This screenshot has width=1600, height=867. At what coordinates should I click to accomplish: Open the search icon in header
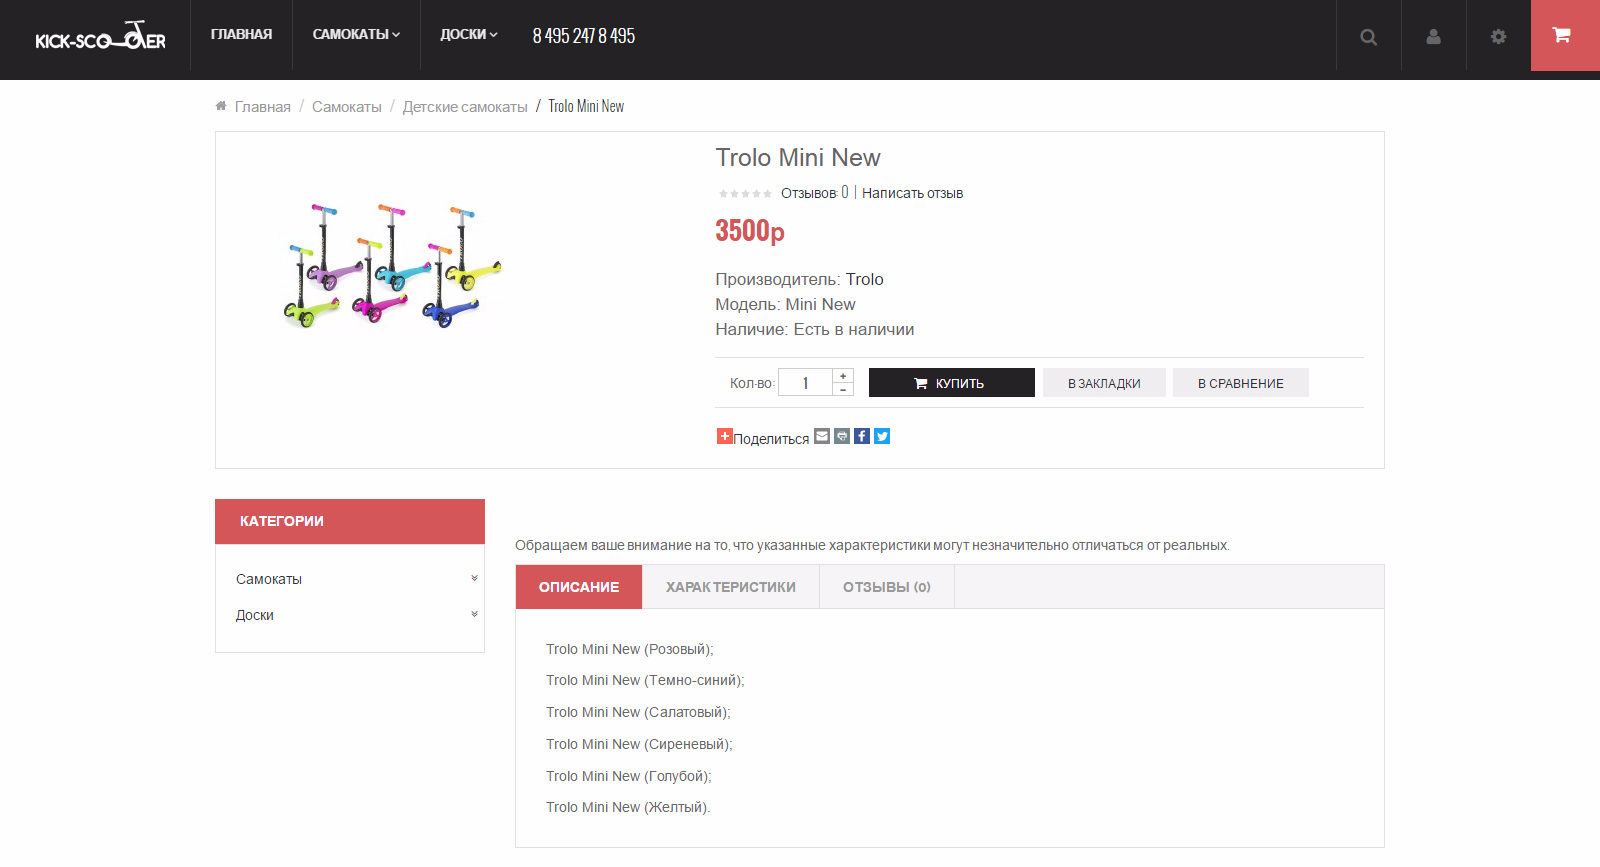pos(1369,37)
